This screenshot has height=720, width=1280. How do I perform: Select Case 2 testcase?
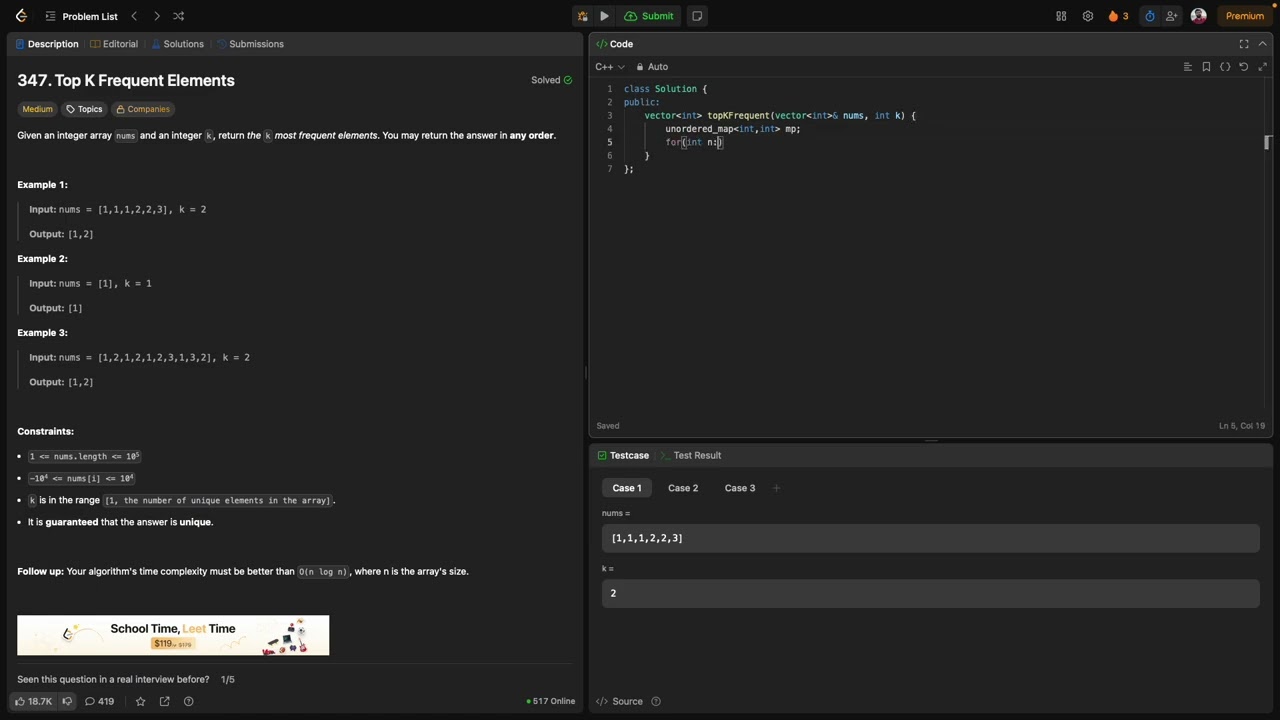pos(683,488)
